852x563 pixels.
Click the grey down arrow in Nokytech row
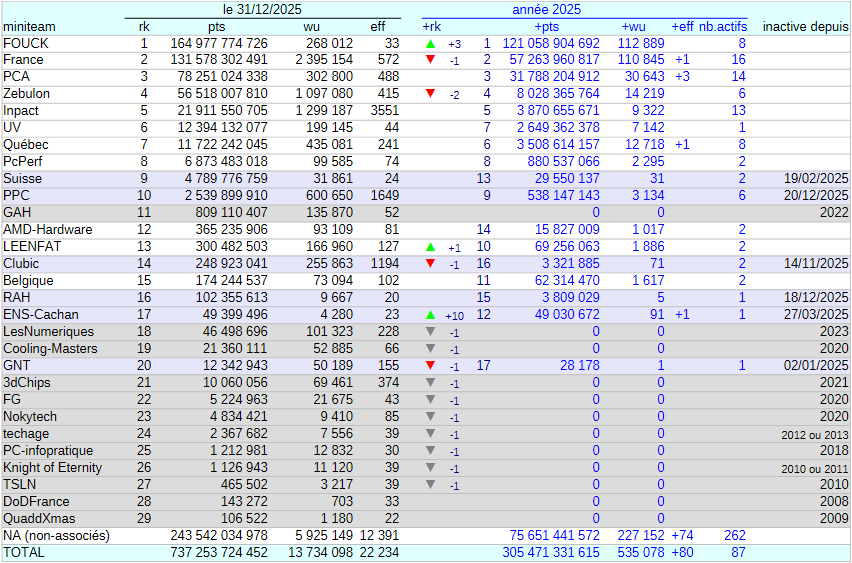(x=430, y=416)
